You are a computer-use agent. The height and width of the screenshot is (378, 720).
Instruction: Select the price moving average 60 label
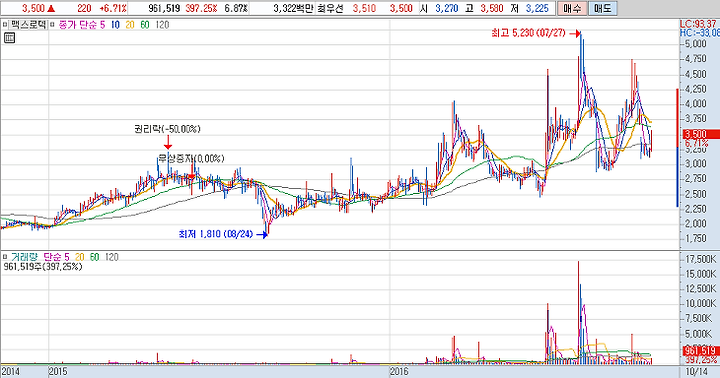[145, 25]
